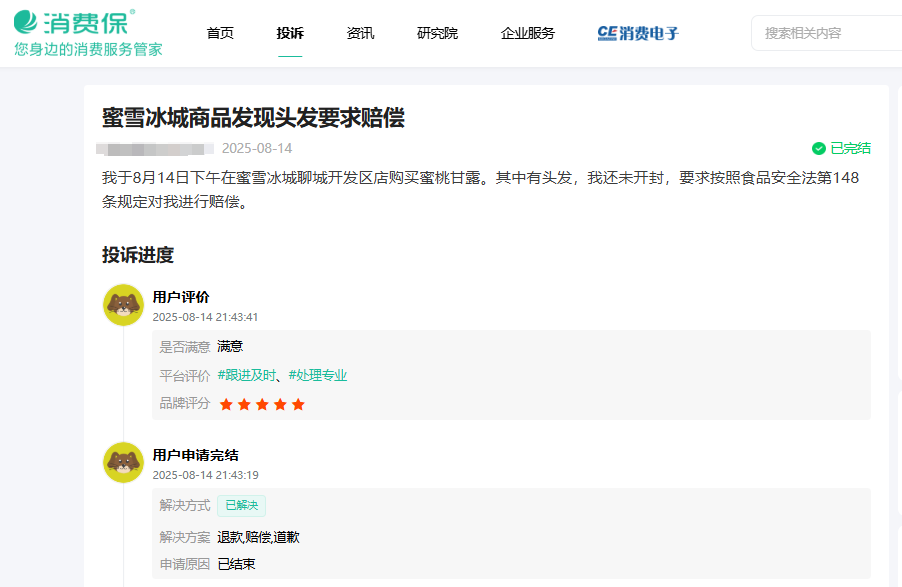
Task: Click the 已解决 status badge
Action: (242, 505)
